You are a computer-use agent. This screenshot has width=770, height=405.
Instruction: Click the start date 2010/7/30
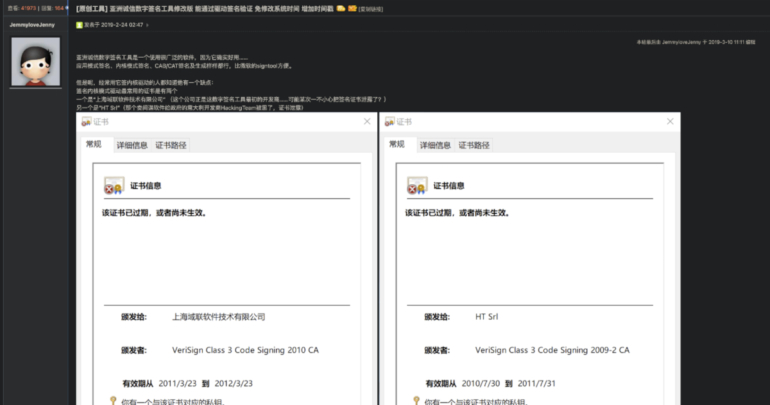[x=481, y=383]
